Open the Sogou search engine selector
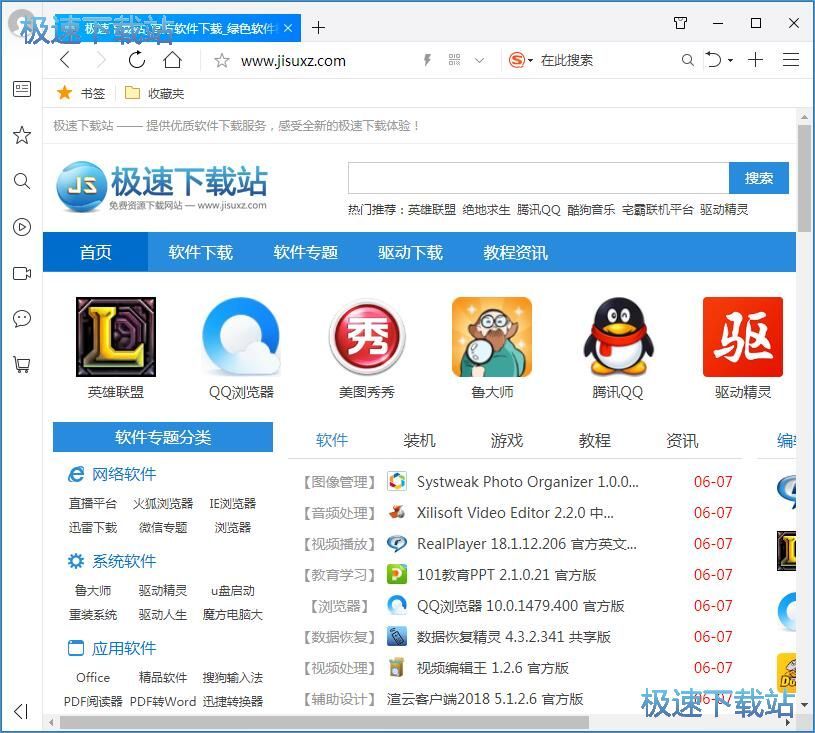The image size is (815, 733). pos(520,60)
